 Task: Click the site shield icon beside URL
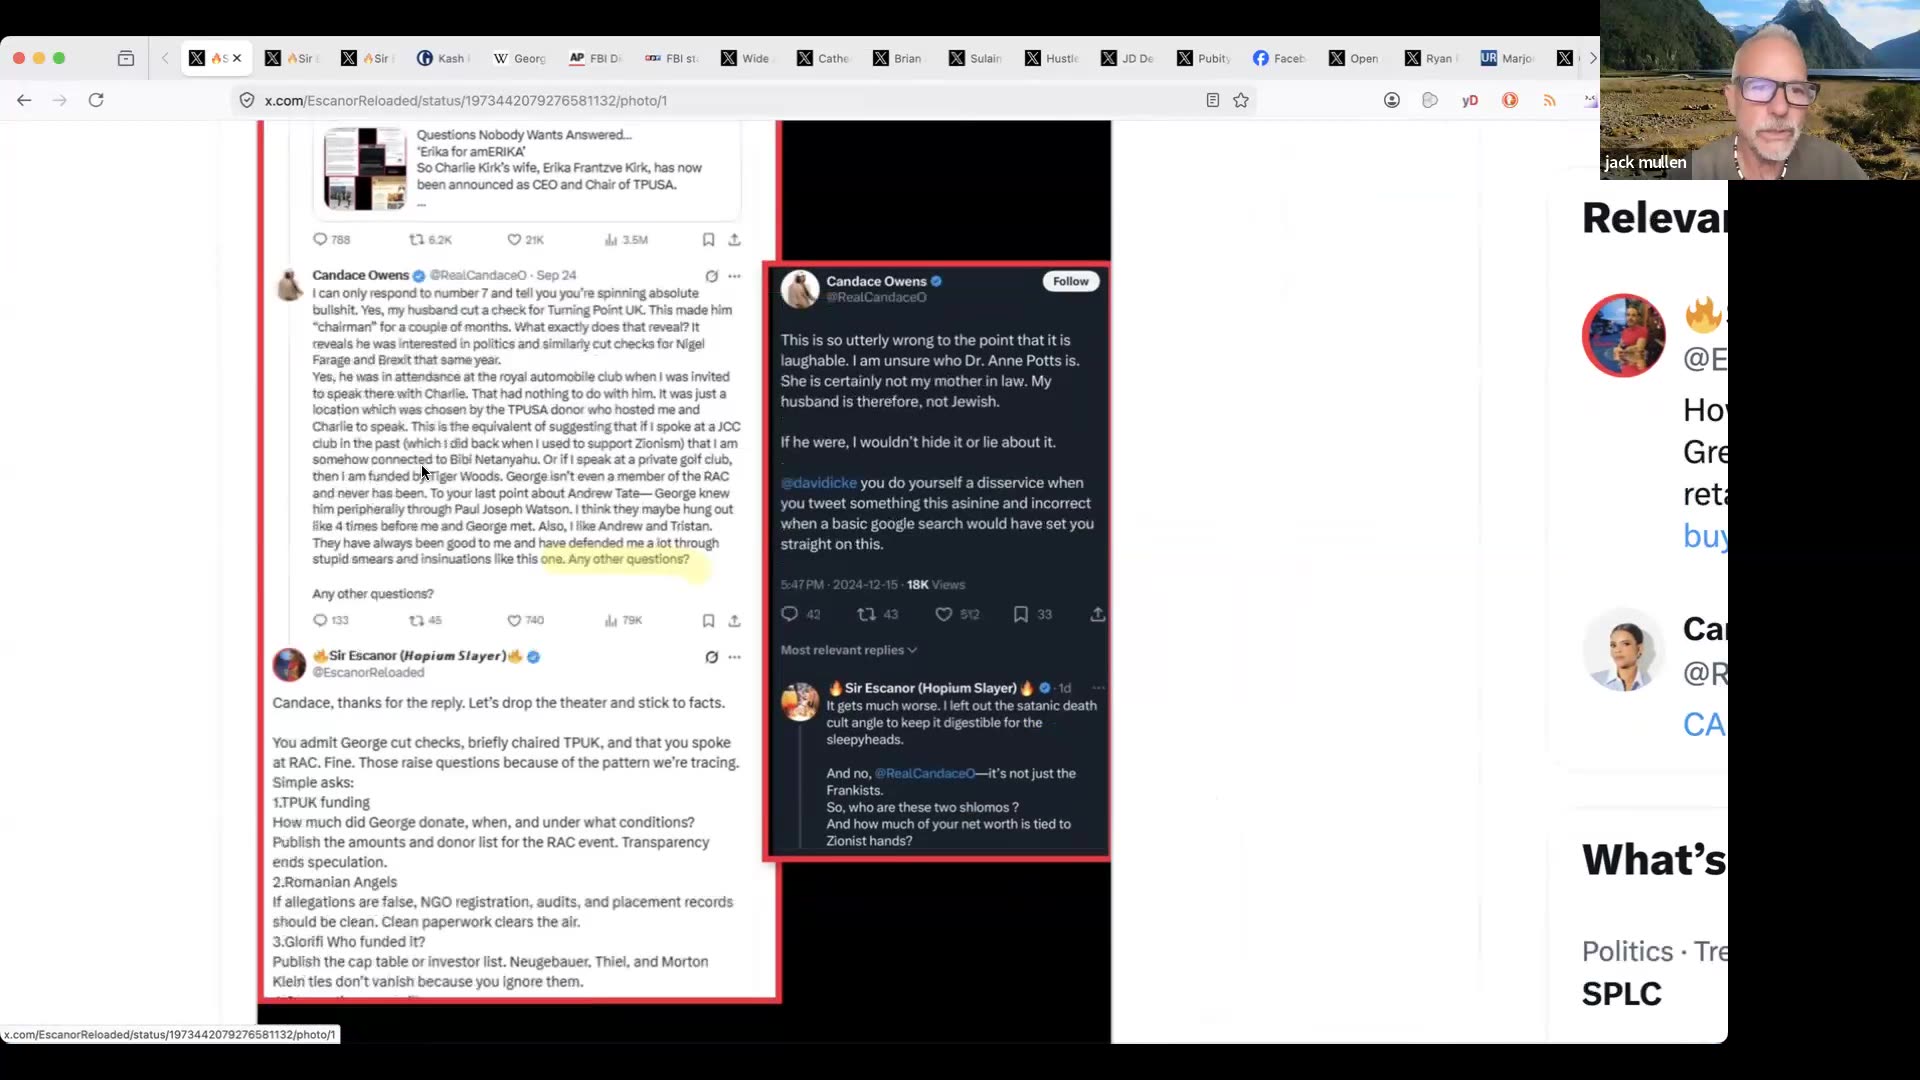coord(247,100)
